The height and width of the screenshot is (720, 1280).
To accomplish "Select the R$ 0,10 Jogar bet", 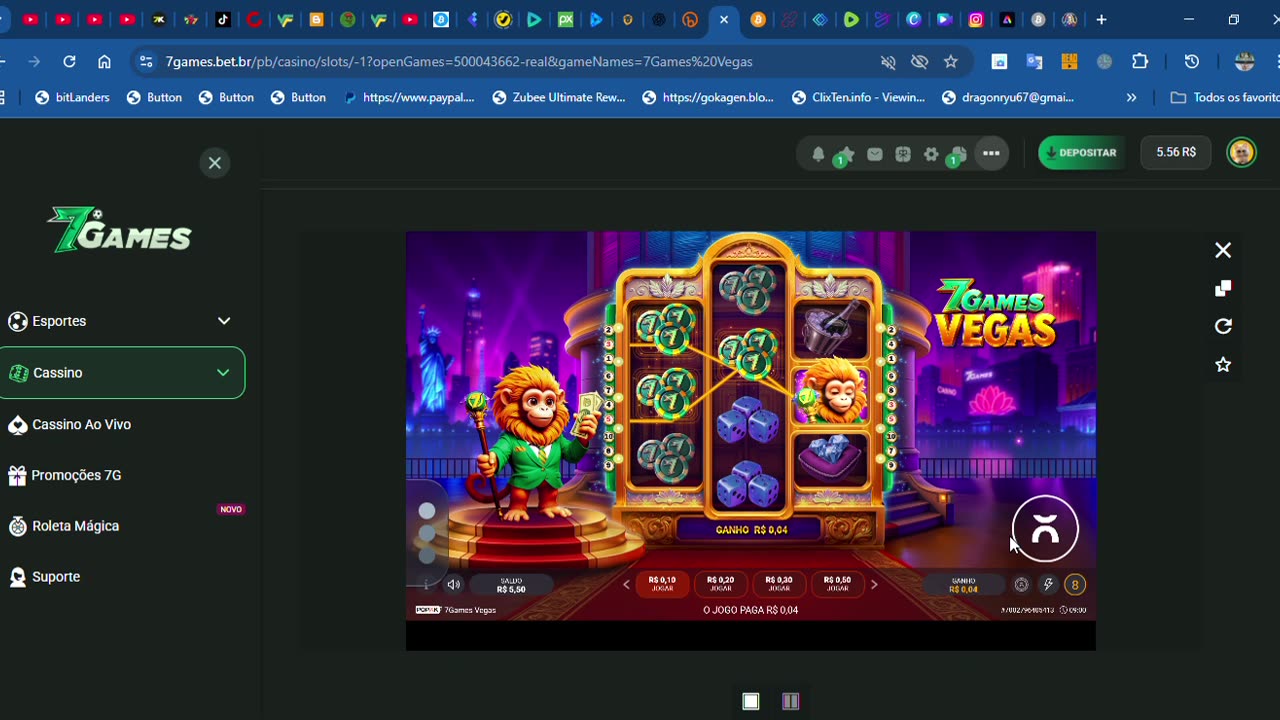I will tap(662, 584).
